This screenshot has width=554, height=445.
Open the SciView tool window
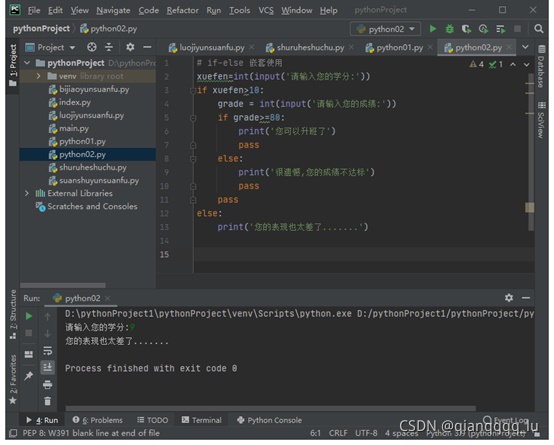pyautogui.click(x=541, y=121)
